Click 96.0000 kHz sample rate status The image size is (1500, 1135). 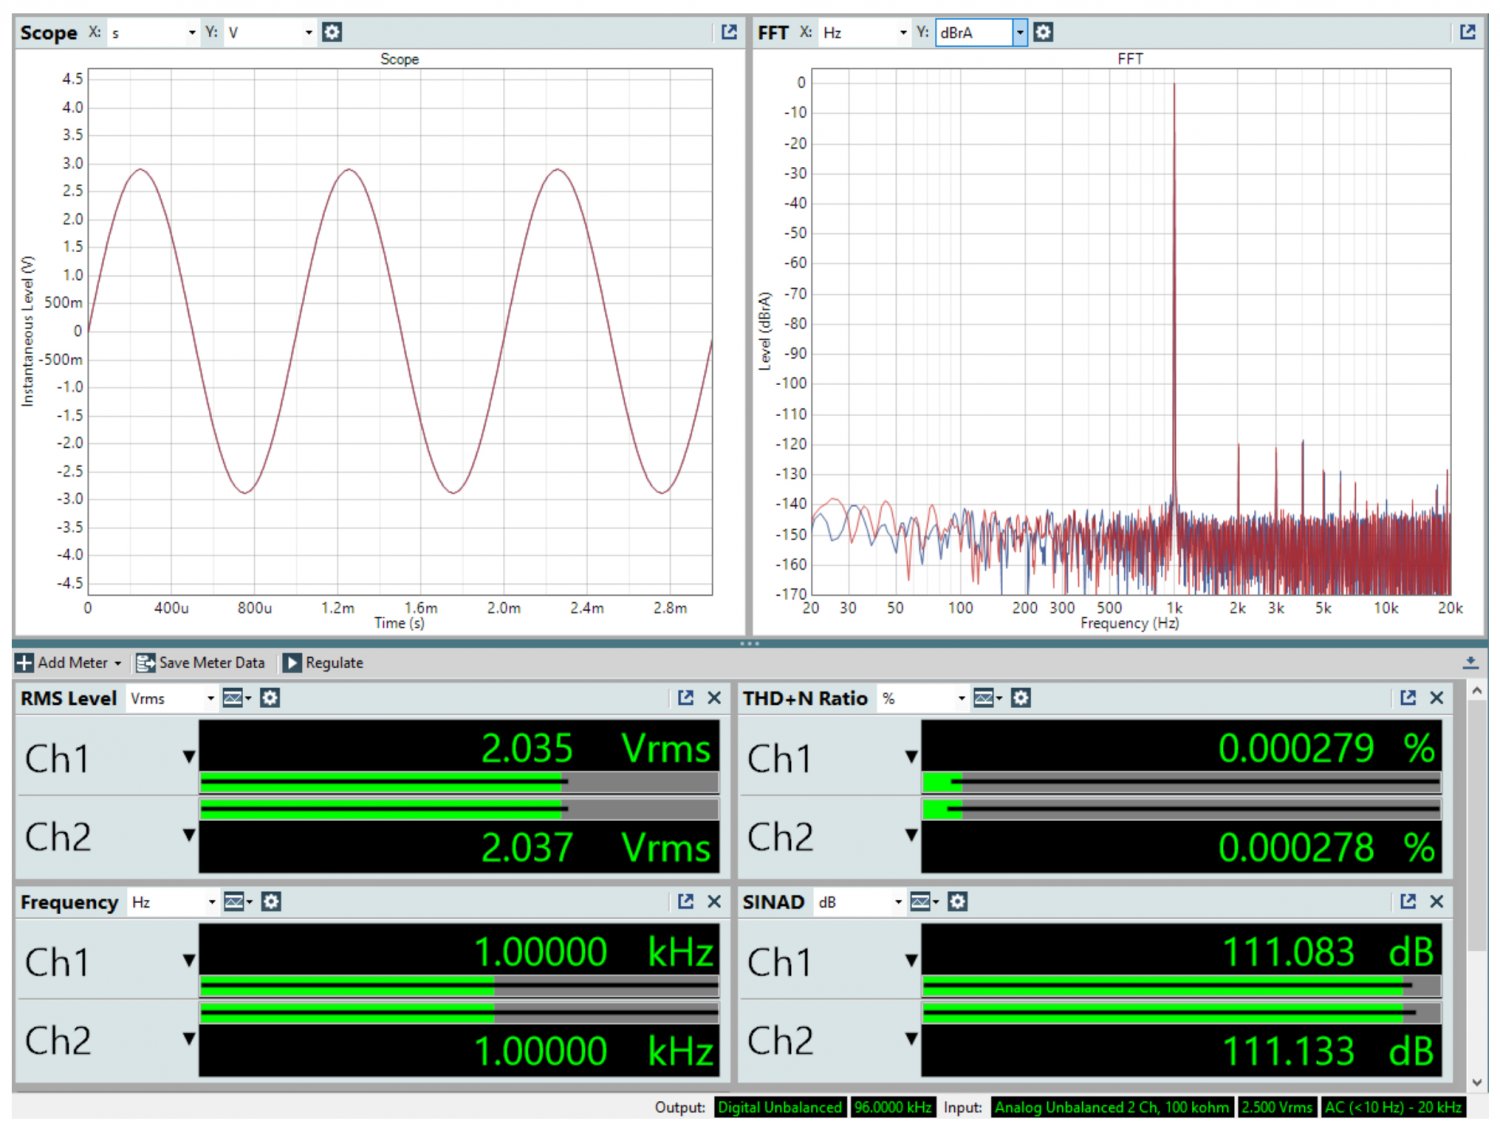[x=893, y=1107]
